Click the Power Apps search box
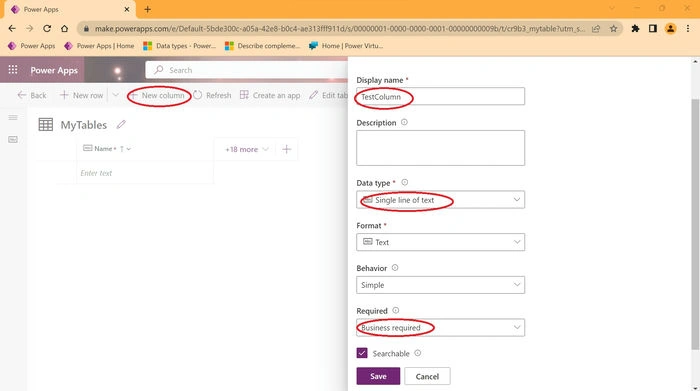The height and width of the screenshot is (391, 700). point(246,70)
